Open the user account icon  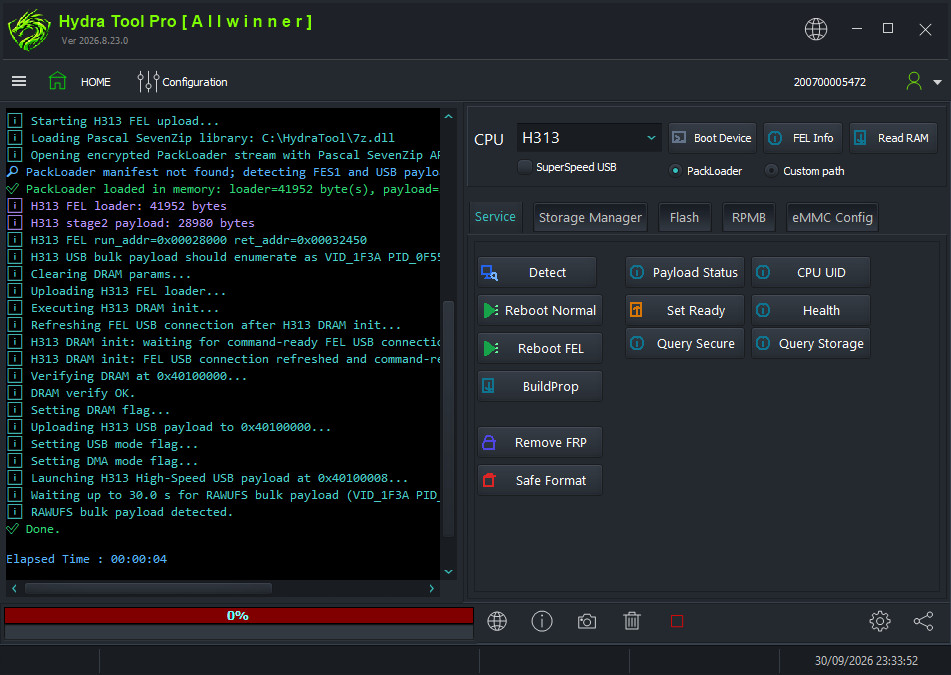(914, 81)
